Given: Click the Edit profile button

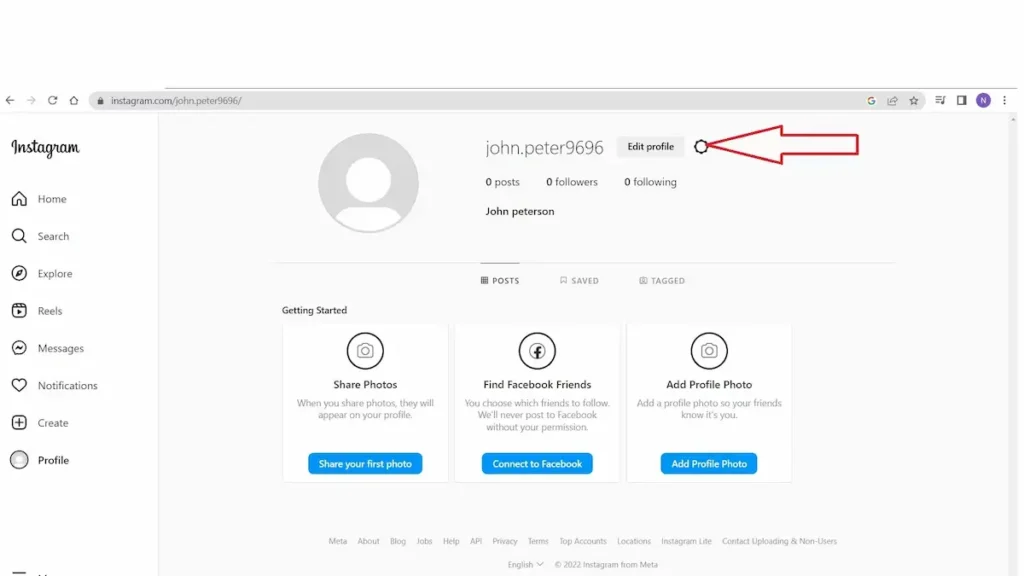Looking at the screenshot, I should [x=650, y=147].
